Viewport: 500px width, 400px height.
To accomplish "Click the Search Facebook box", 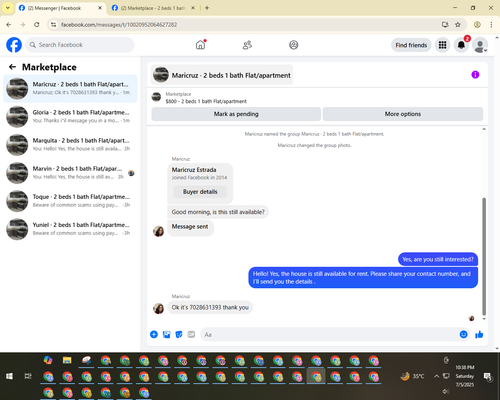I will point(80,45).
